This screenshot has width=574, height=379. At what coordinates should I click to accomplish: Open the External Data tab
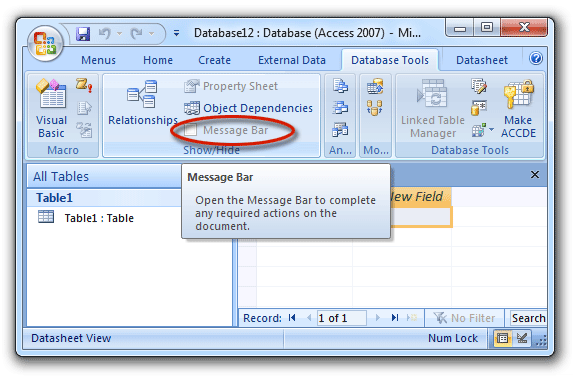coord(292,60)
